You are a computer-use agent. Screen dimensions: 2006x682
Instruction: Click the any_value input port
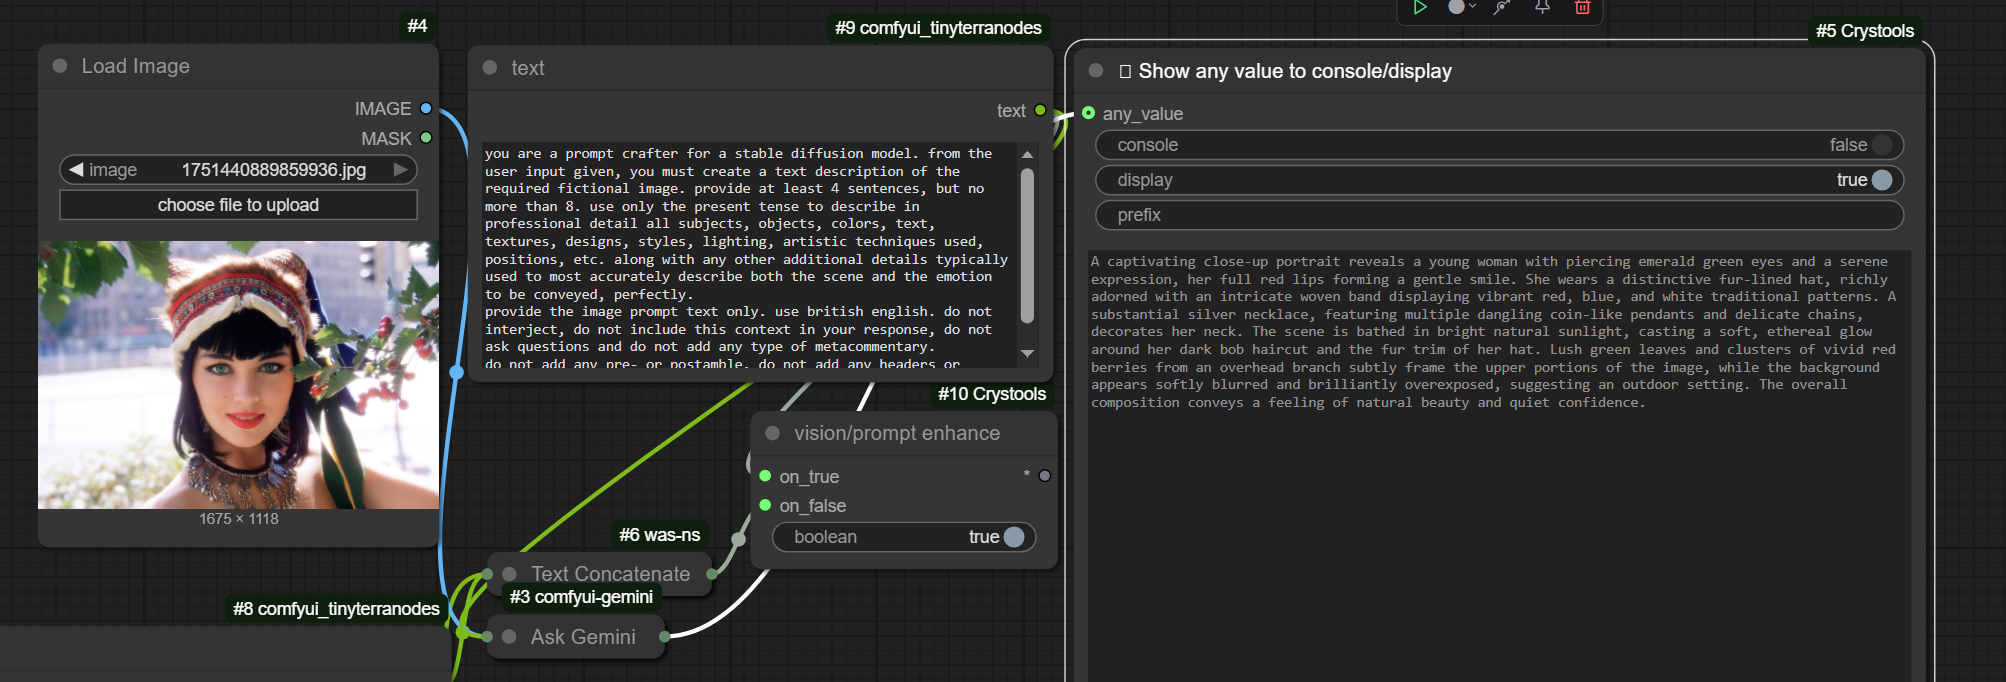coord(1088,113)
